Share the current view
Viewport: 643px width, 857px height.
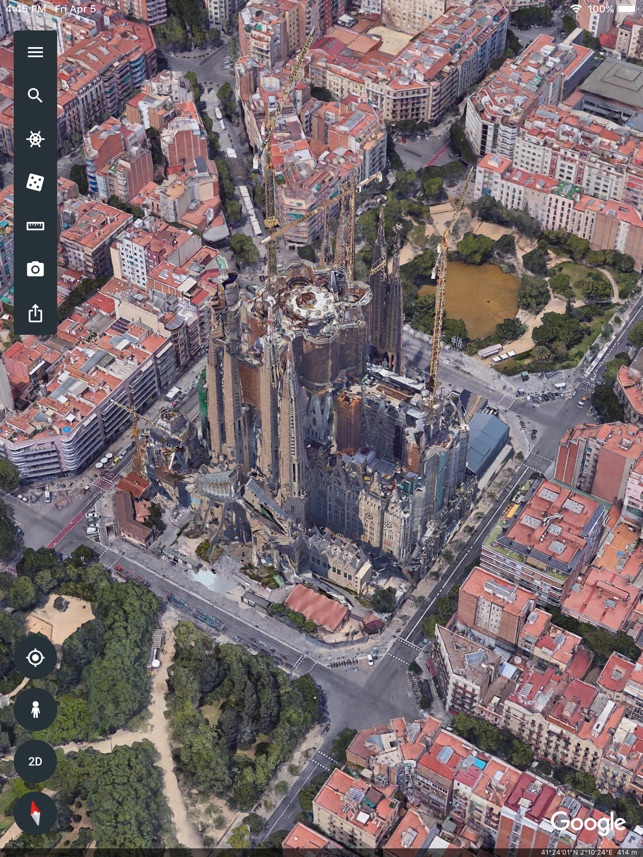(x=35, y=313)
